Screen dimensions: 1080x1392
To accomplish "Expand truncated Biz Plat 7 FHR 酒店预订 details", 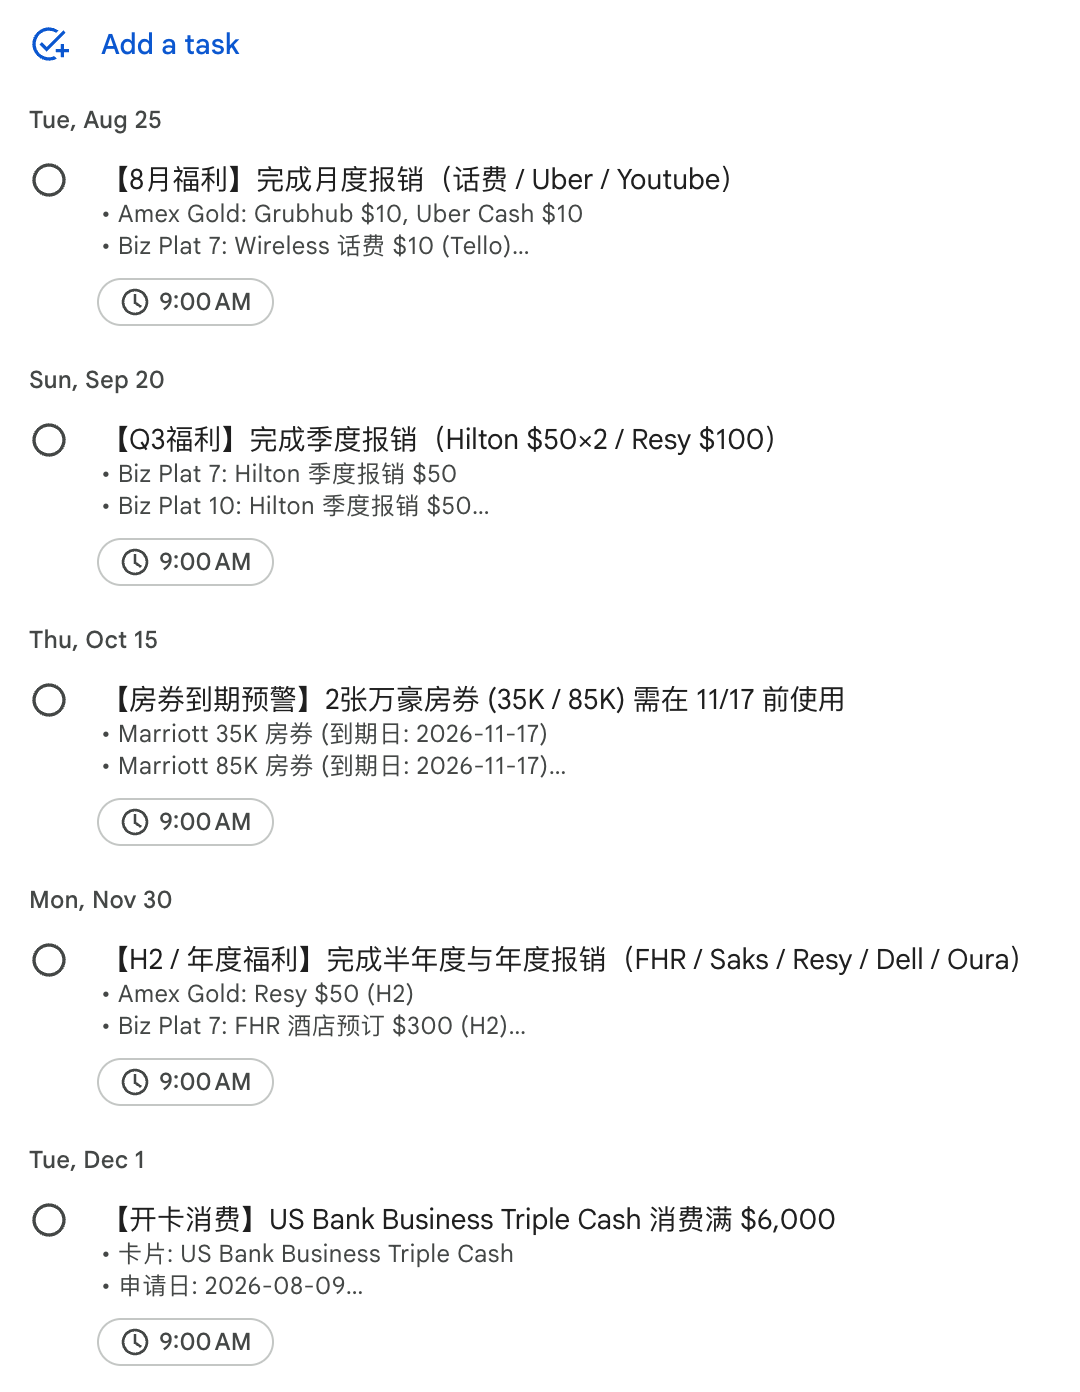I will [x=322, y=1026].
